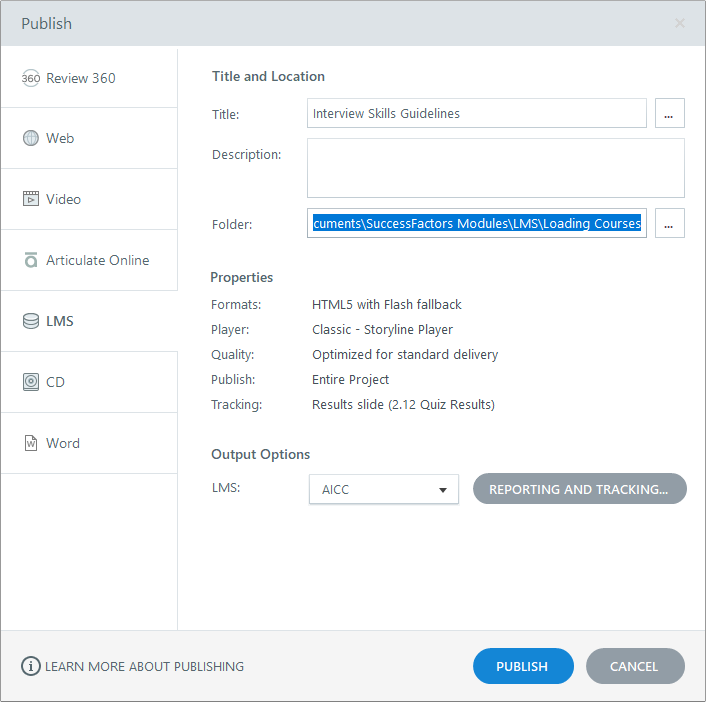Click into the Description text box
This screenshot has width=706, height=702.
(x=495, y=168)
